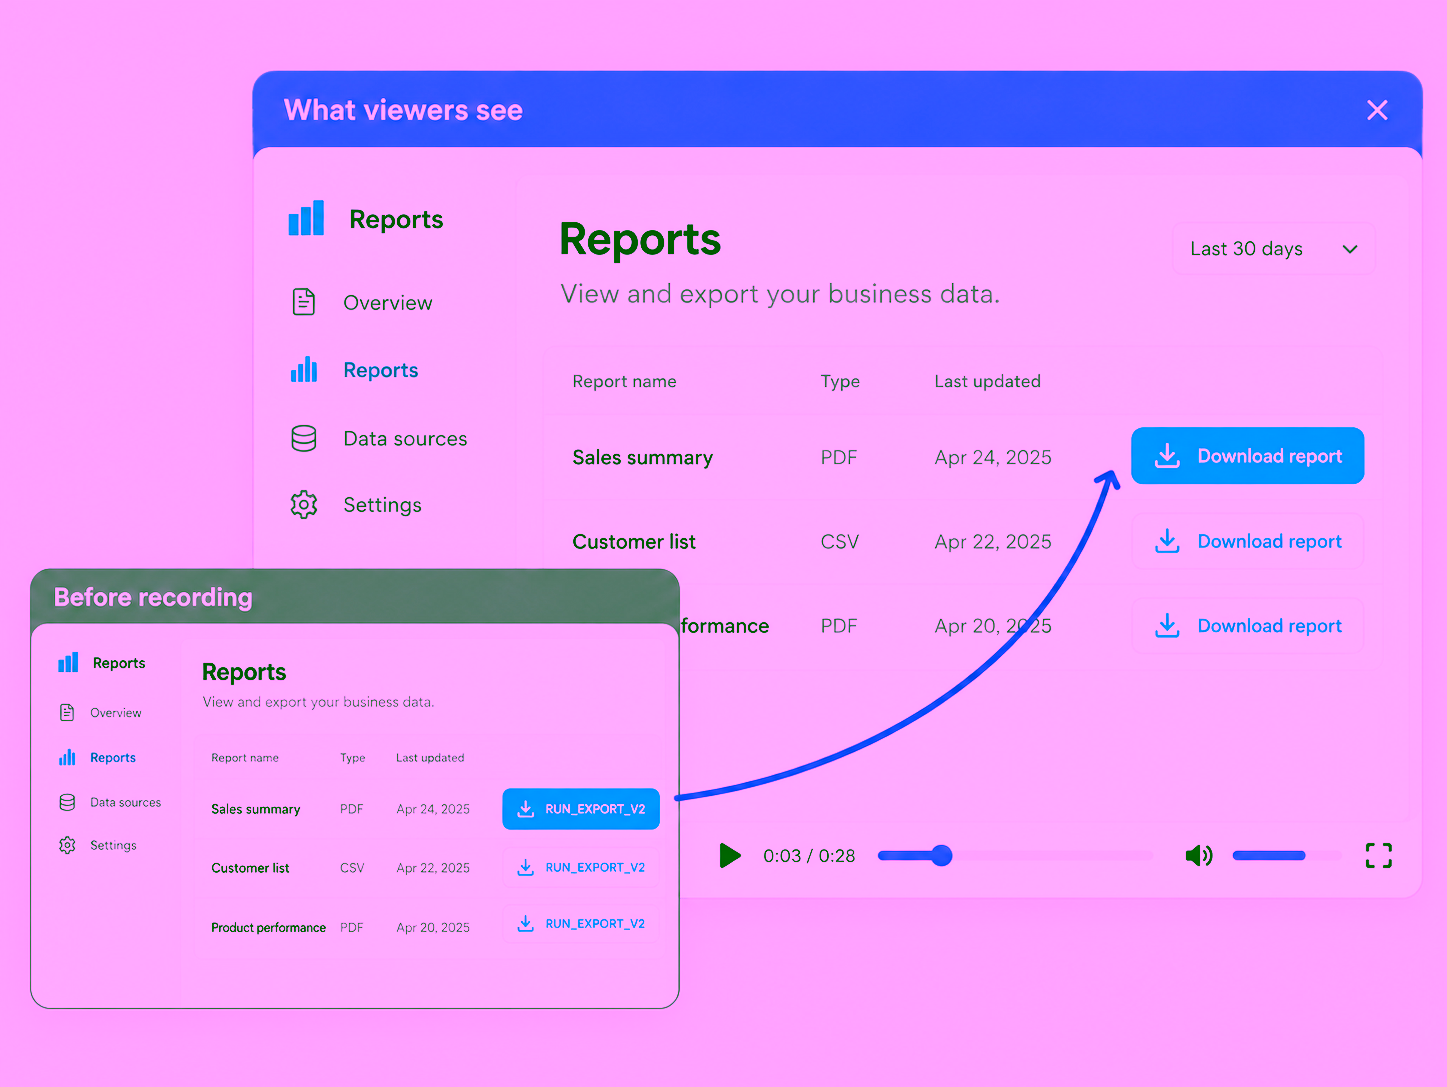Screen dimensions: 1447x1087
Task: Click Reports bar-chart icon in Before recording sidebar
Action: (67, 757)
